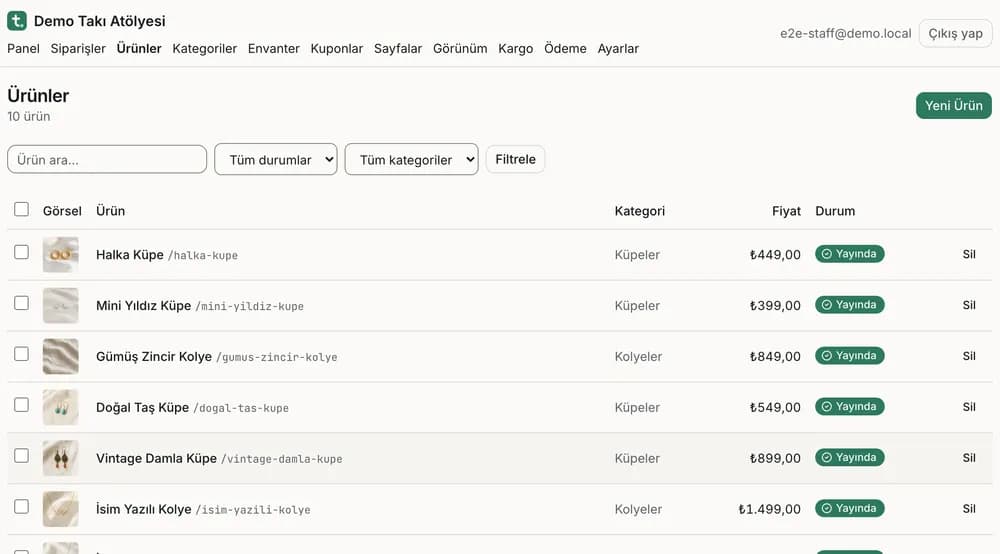This screenshot has width=1000, height=554.
Task: Delete Vintage Damla Küpe using Sil
Action: [x=969, y=458]
